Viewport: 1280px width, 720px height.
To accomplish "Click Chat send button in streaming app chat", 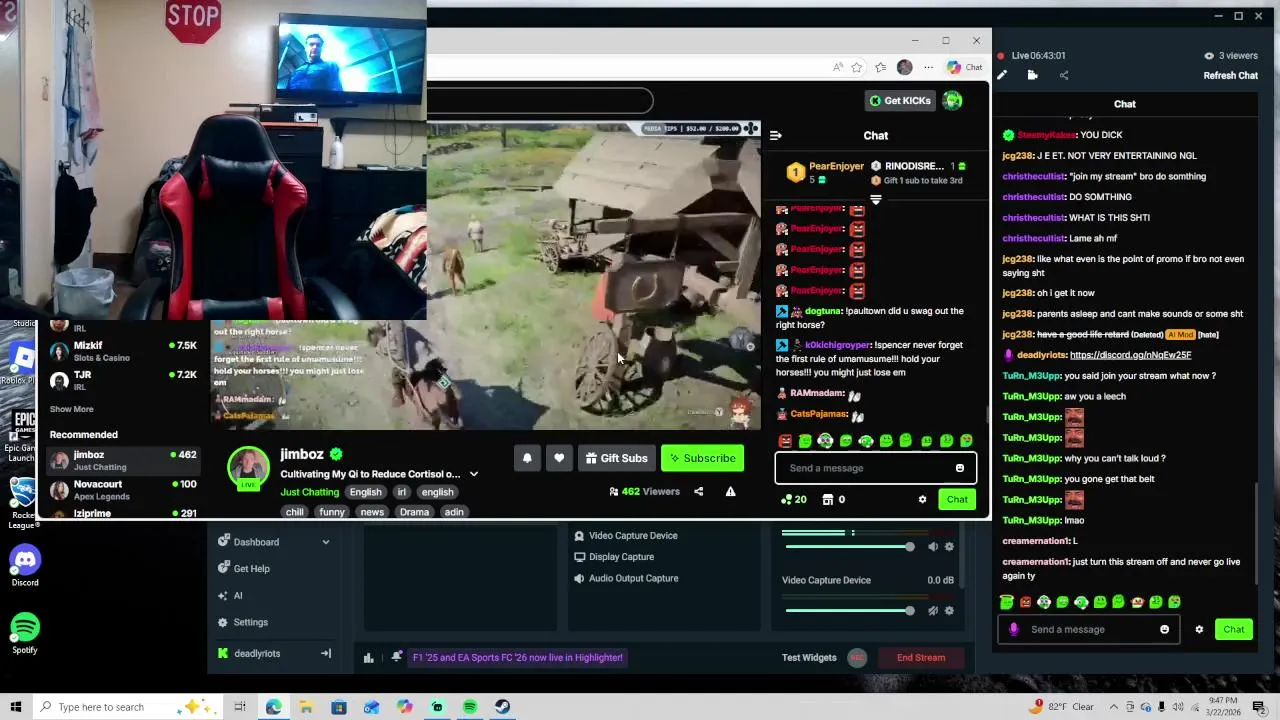I will (x=1233, y=629).
